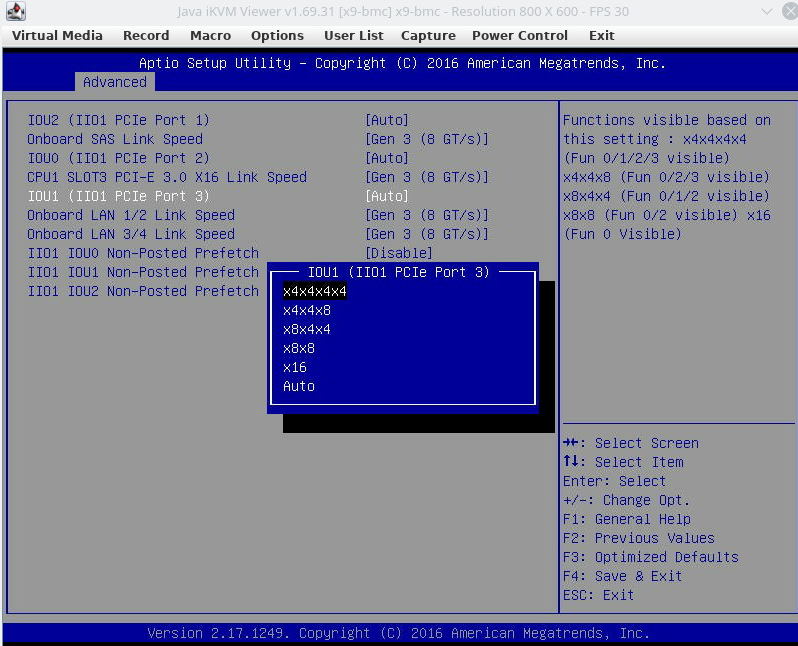The width and height of the screenshot is (798, 646).
Task: Click 'ESC: Exit' hint
Action: 598,595
